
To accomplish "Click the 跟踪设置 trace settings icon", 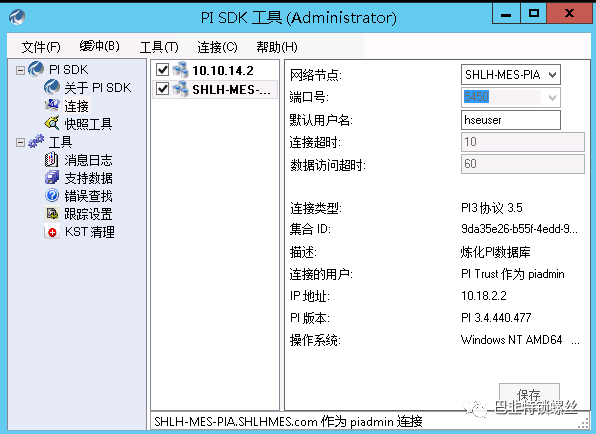I will pos(52,213).
